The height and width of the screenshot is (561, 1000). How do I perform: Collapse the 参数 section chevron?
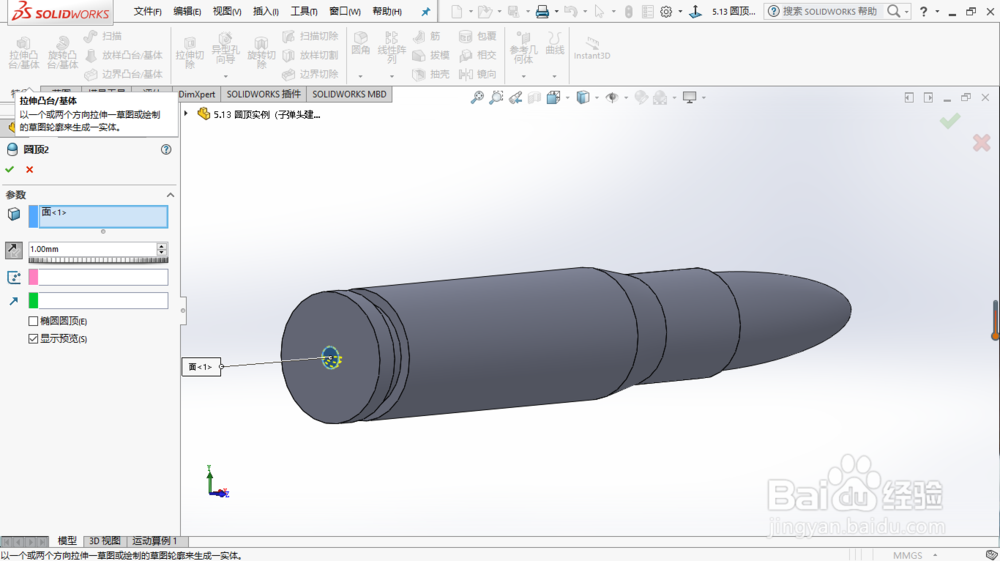tap(170, 195)
